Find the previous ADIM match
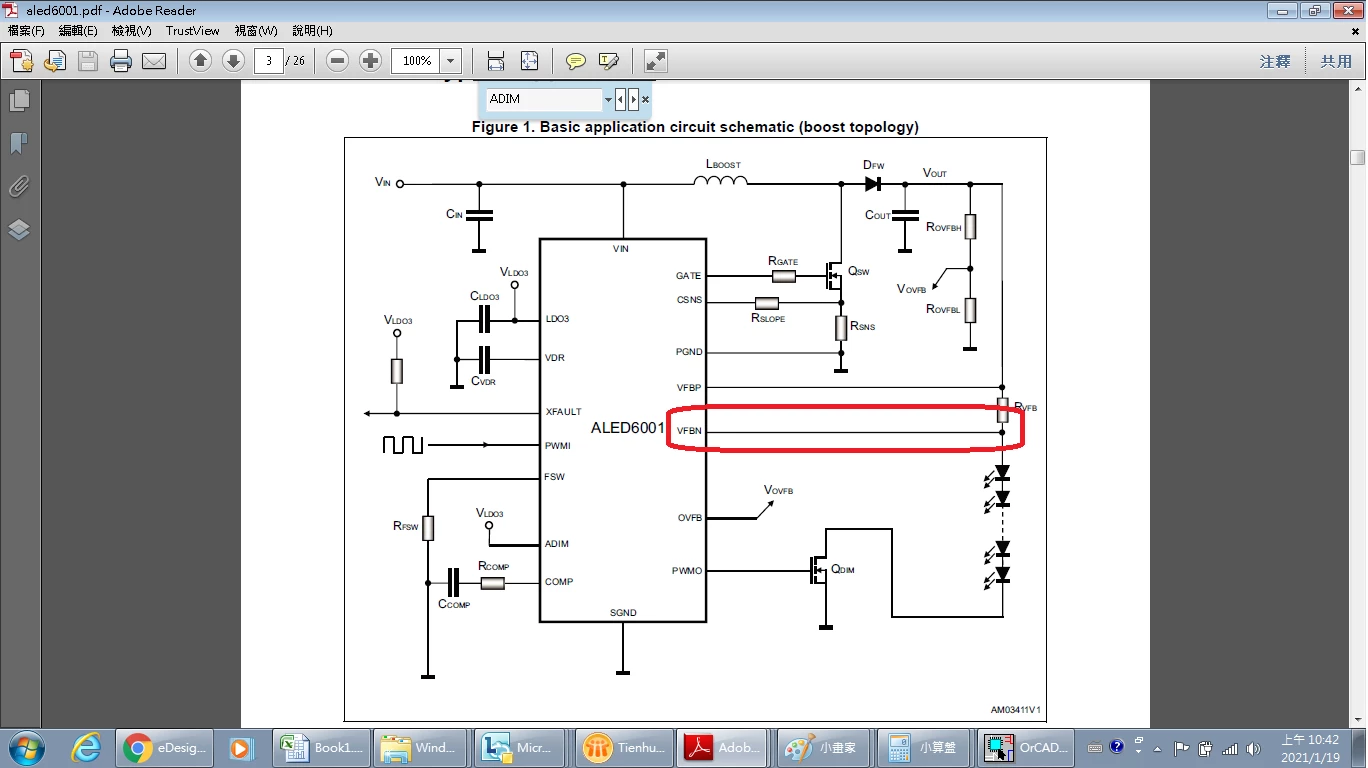 click(621, 99)
